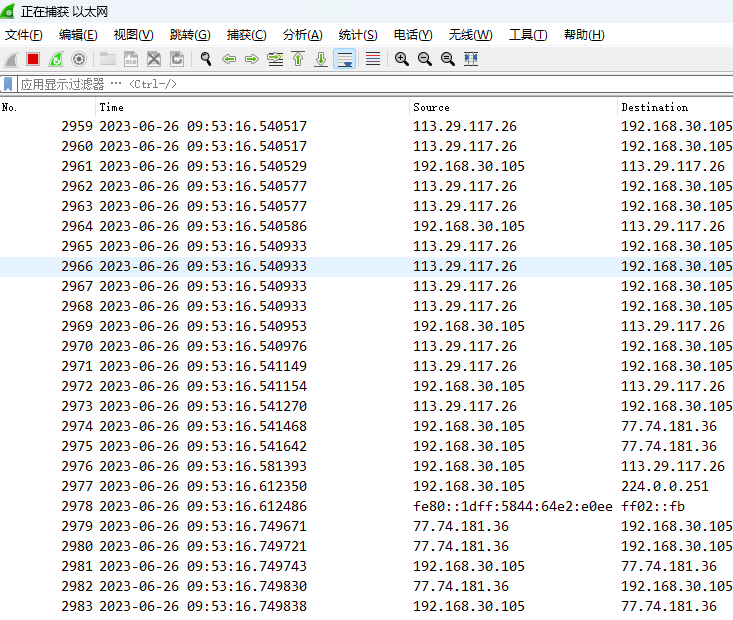Click time 09:53:16.541270 in row 2973
733x620 pixels.
(247, 406)
